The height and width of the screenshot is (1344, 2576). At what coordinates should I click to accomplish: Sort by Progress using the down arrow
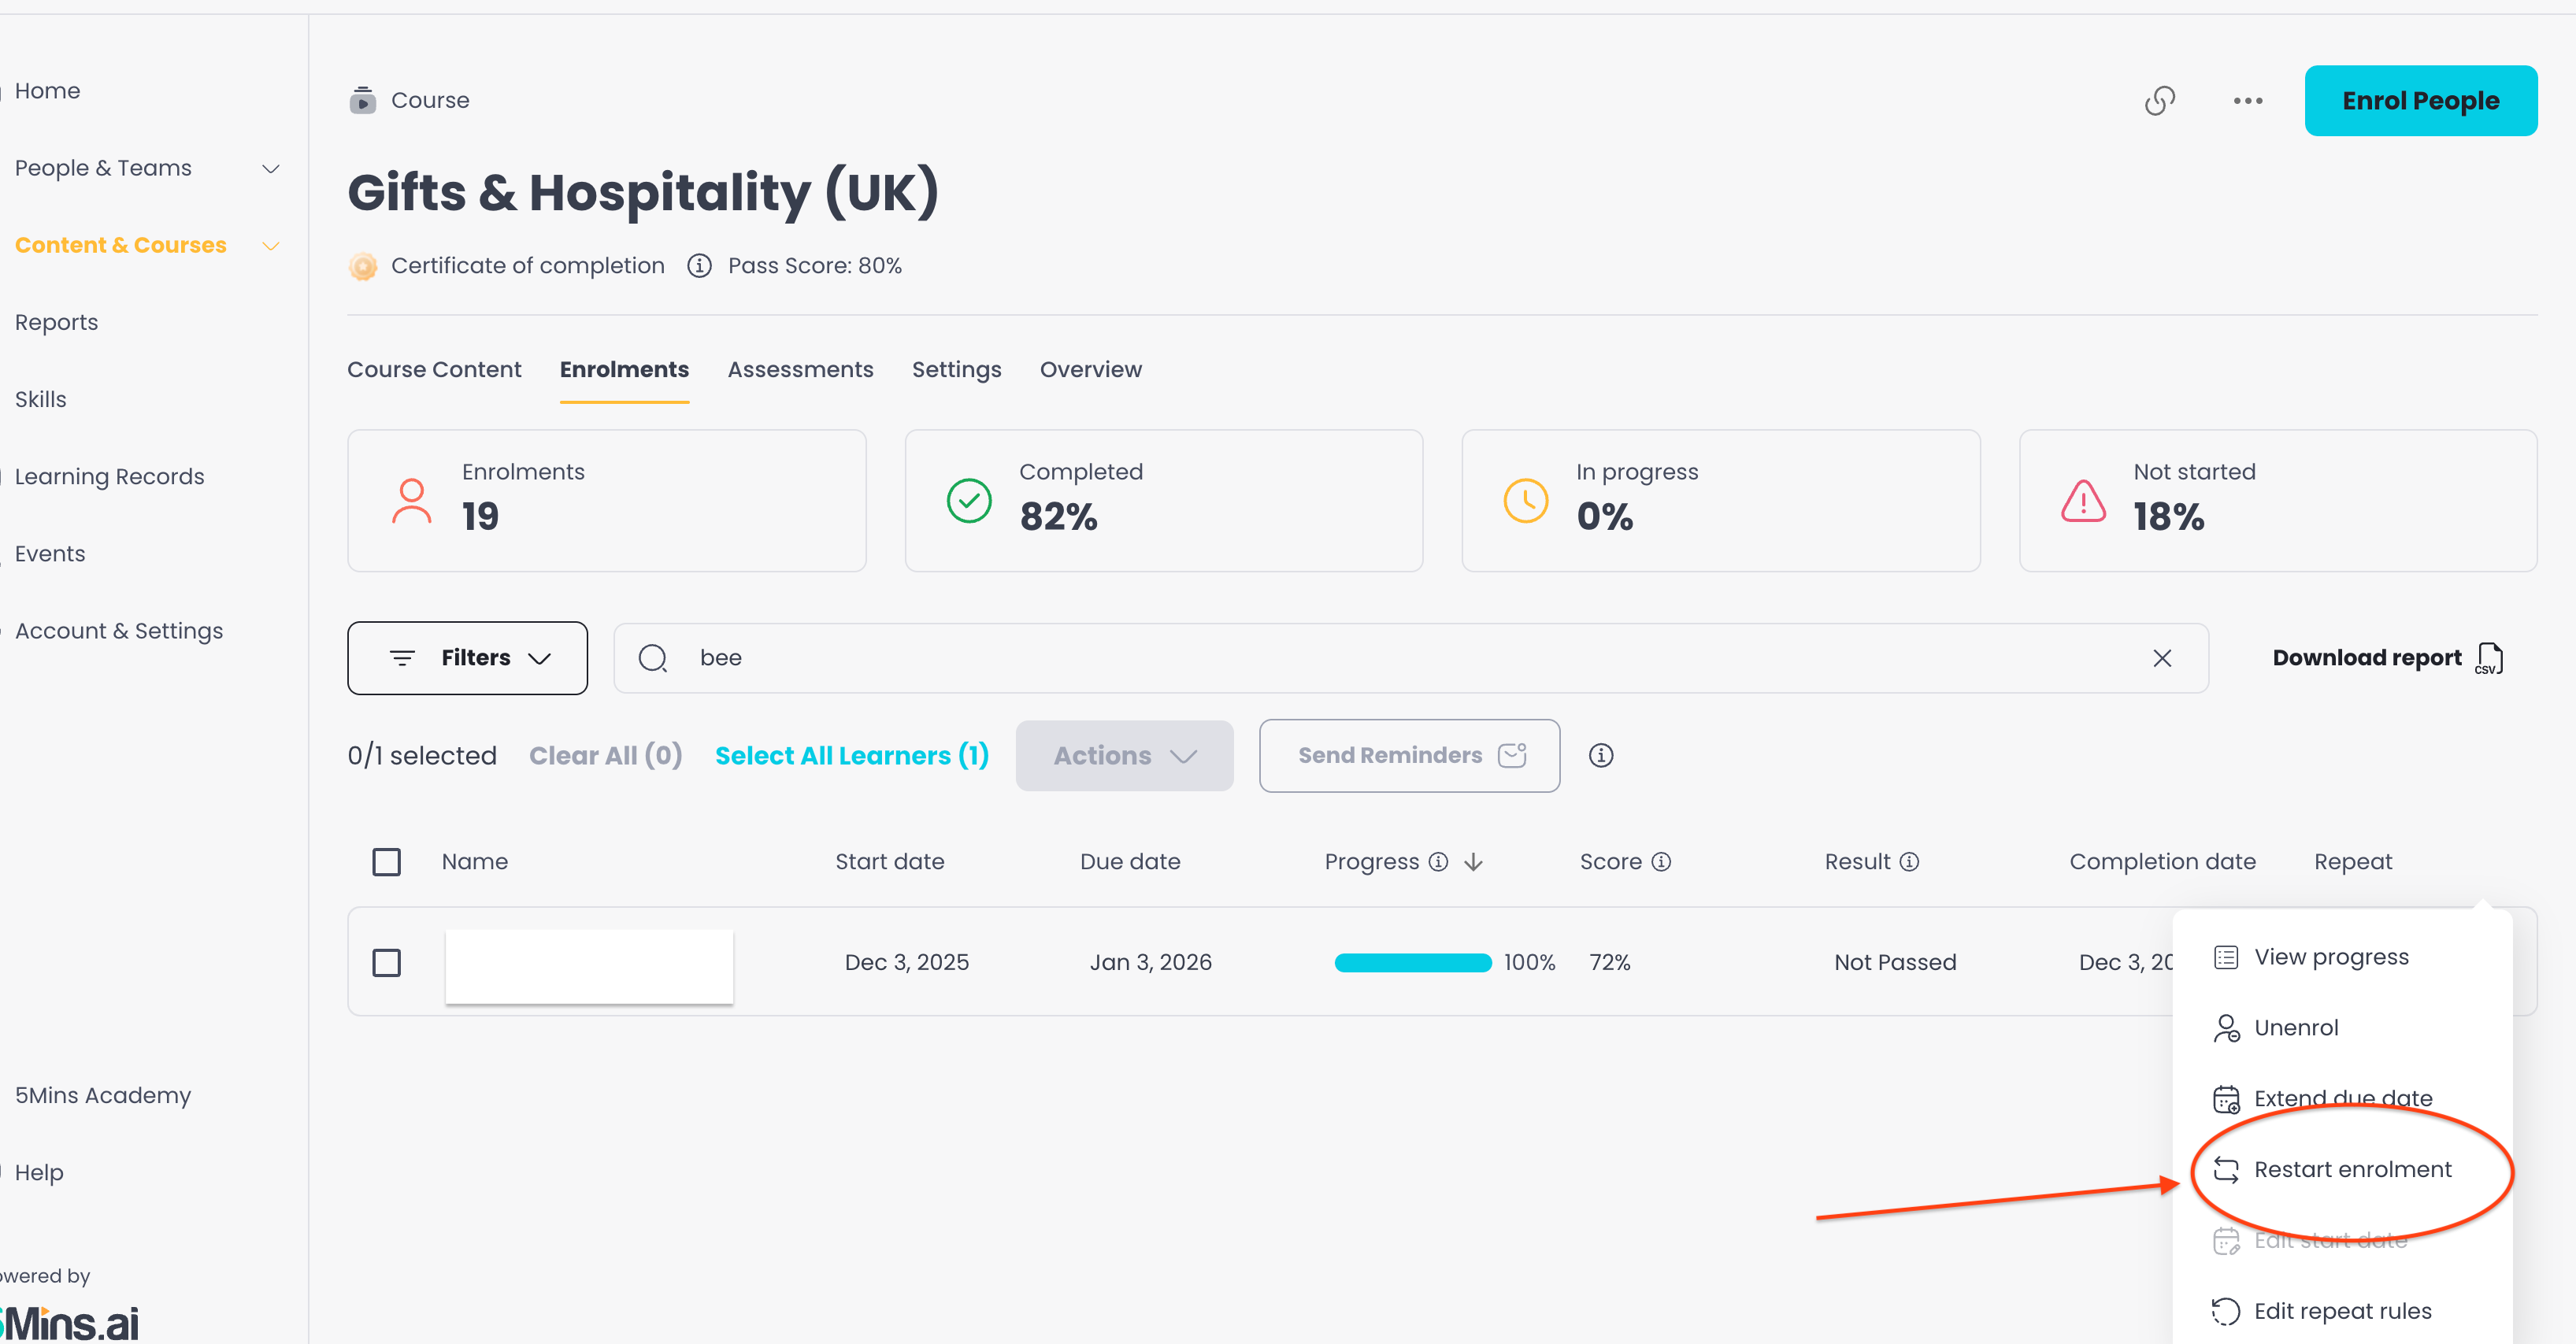pos(1473,862)
